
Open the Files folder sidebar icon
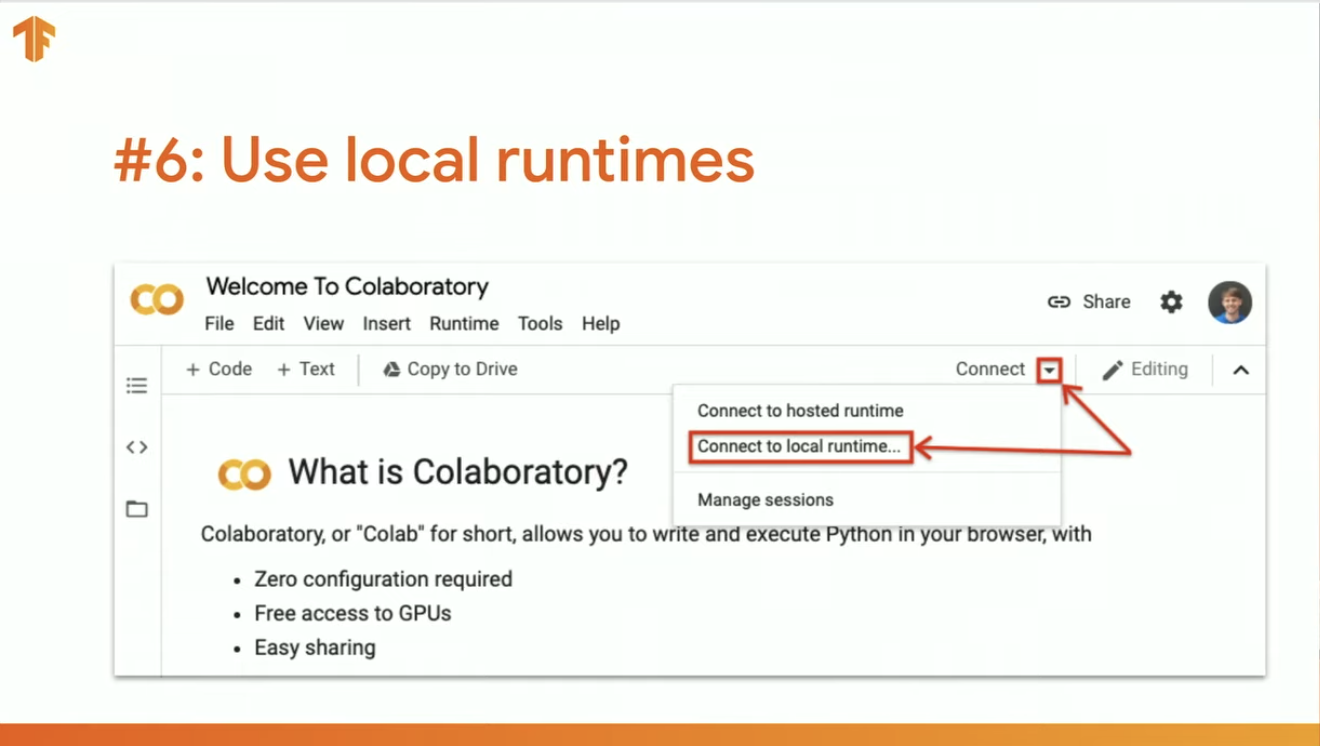point(137,509)
